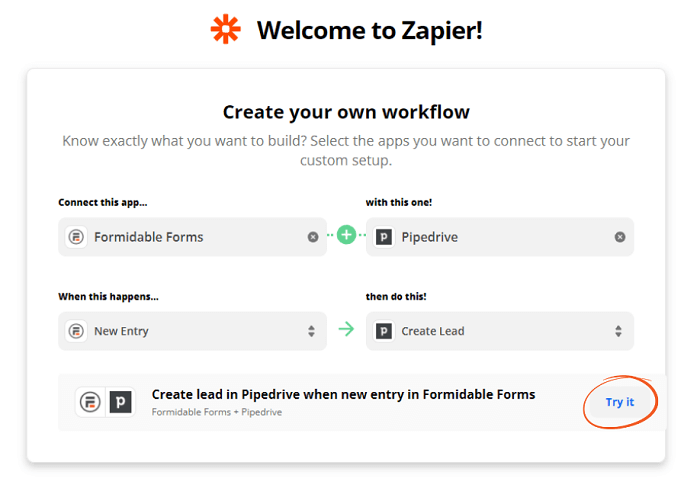Click the Formidable Forms + Pipedrive subtitle
Screen dimensions: 700x488
(217, 412)
